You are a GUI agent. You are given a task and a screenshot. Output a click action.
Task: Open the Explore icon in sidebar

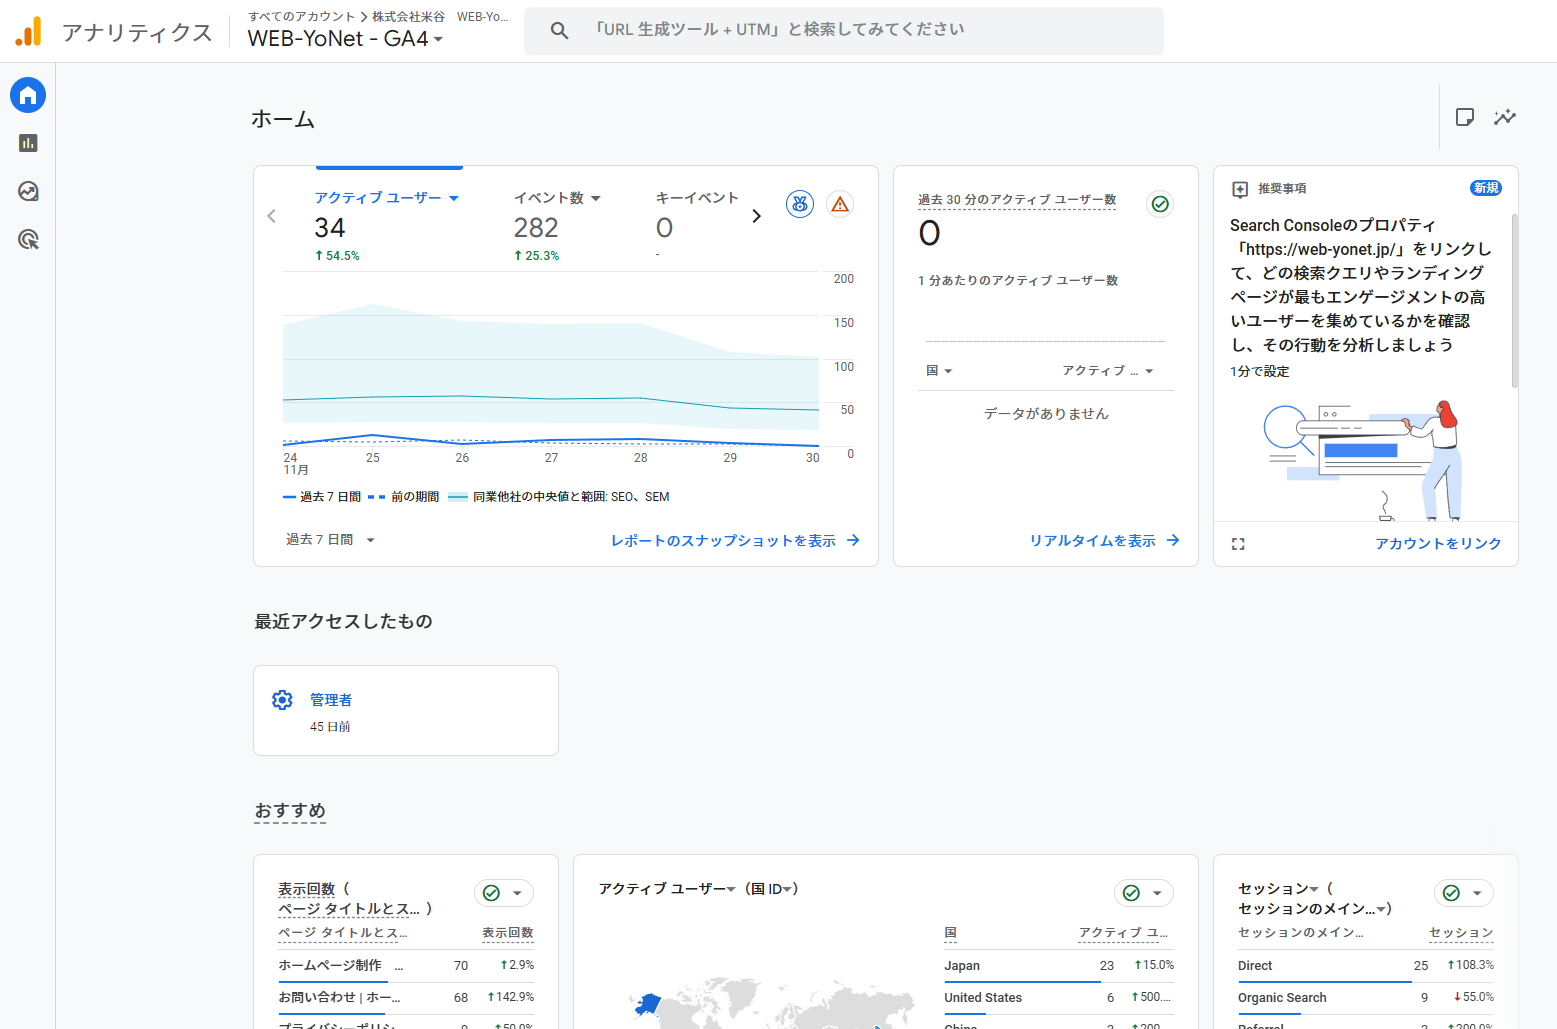[28, 191]
